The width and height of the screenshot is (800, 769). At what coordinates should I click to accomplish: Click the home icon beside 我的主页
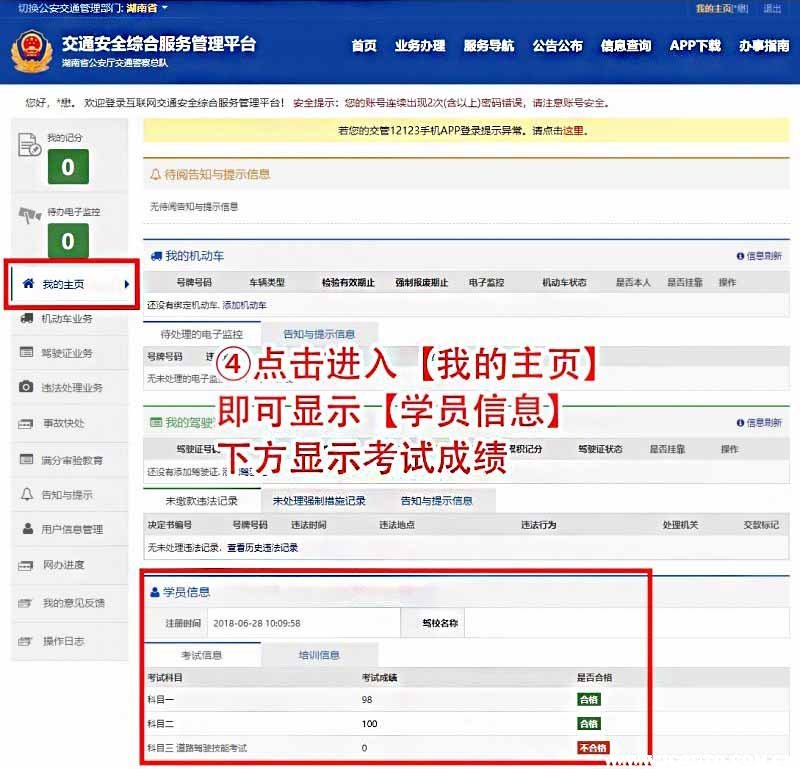pyautogui.click(x=28, y=284)
